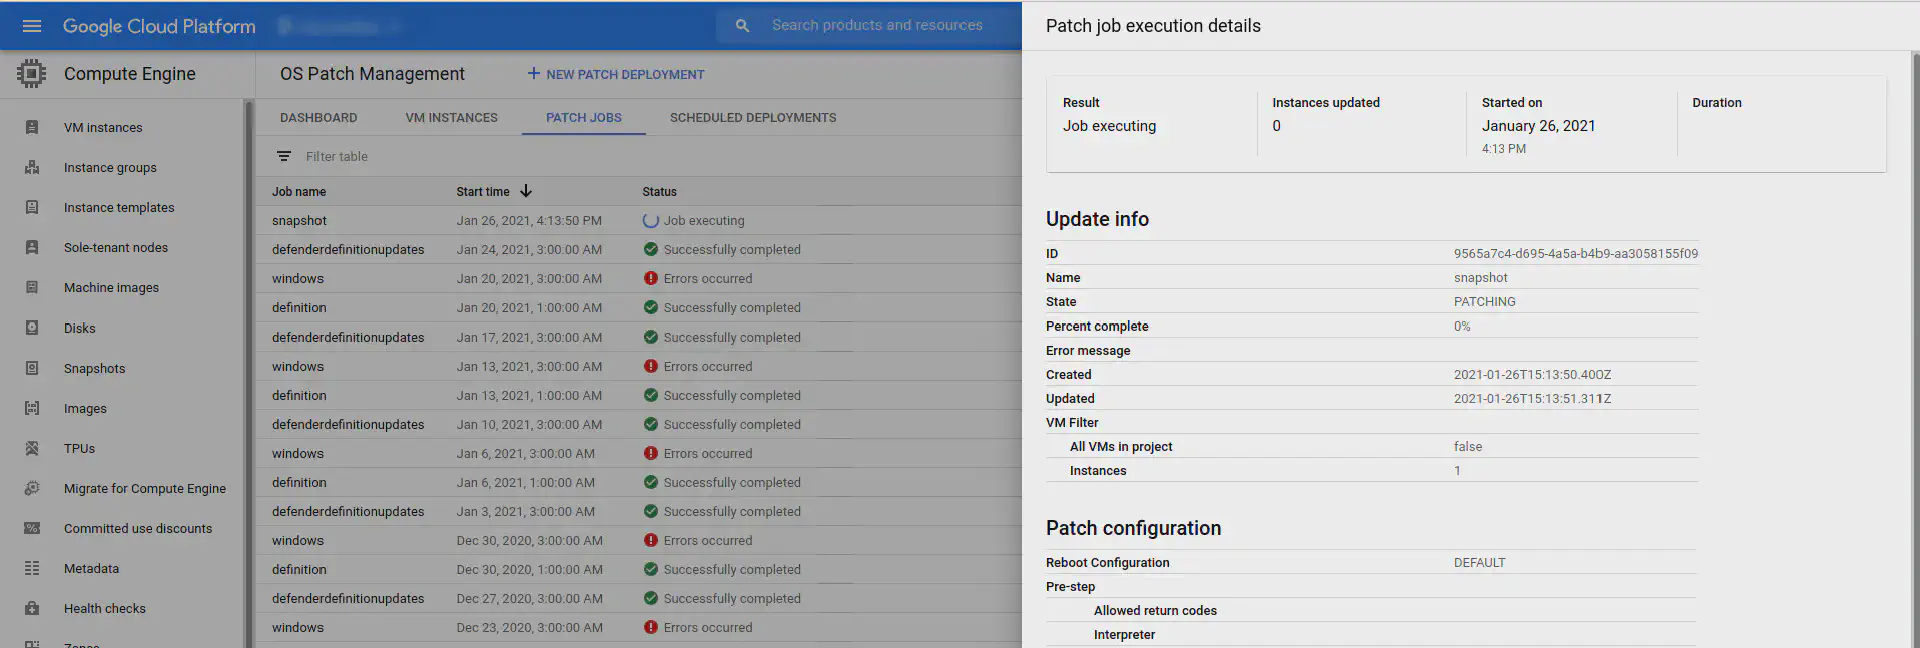Image resolution: width=1920 pixels, height=648 pixels.
Task: Click the Health checks sidebar icon
Action: [32, 608]
